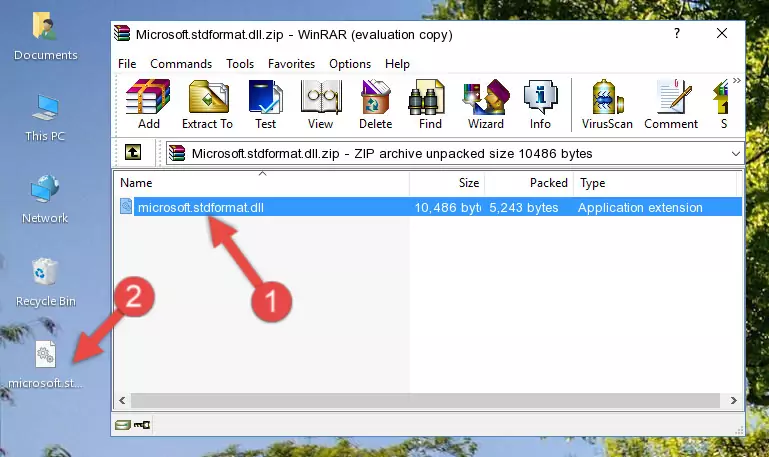
Task: Open the address path dropdown
Action: [736, 153]
